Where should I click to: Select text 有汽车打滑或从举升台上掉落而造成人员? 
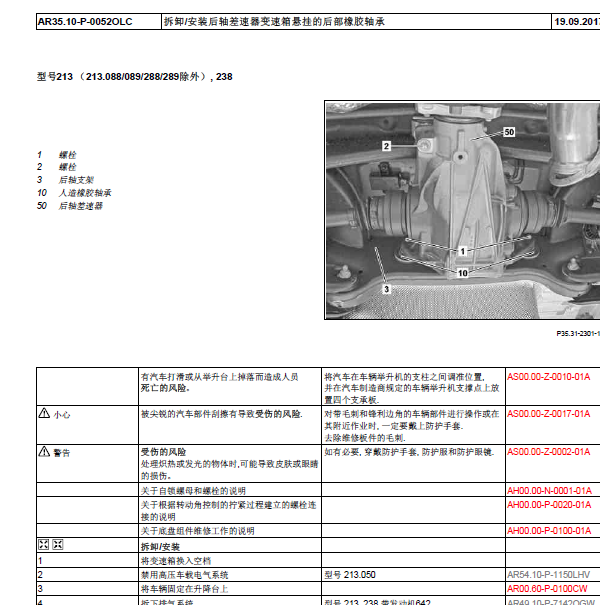(x=220, y=377)
